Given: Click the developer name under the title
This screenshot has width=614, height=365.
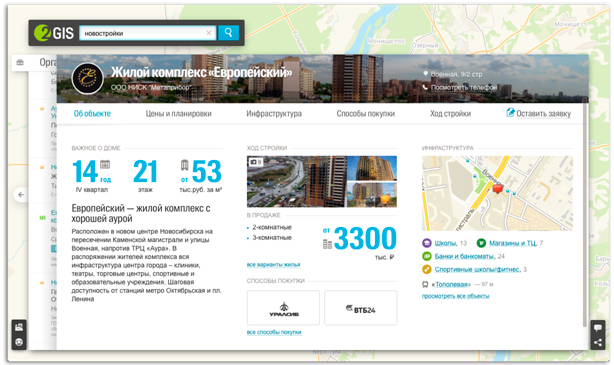Looking at the screenshot, I should 151,87.
